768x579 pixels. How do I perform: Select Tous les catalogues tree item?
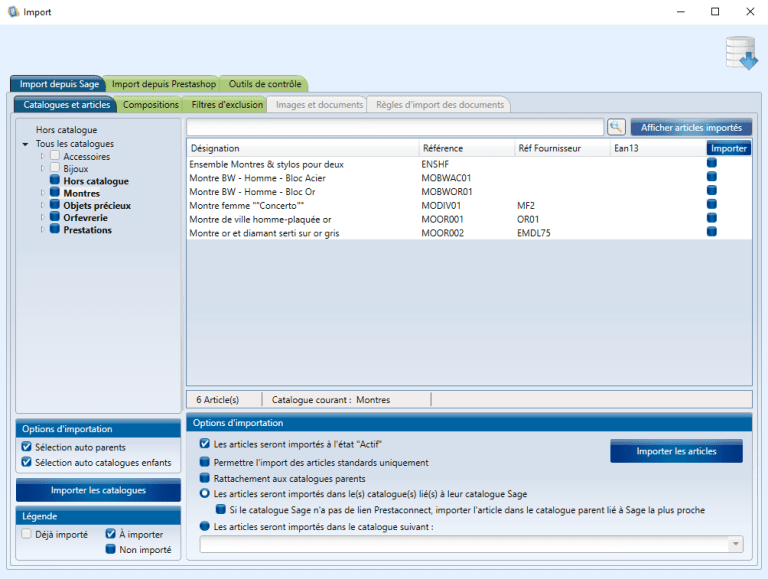(74, 144)
